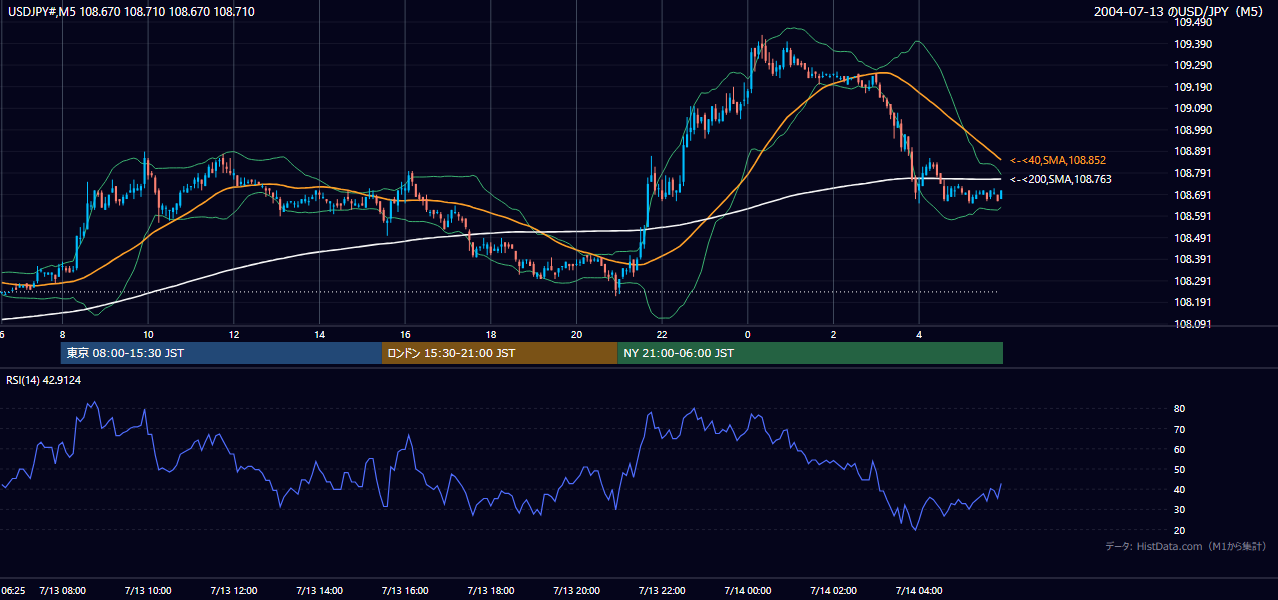This screenshot has width=1278, height=600.
Task: Click the 7/13 18:00 bottom time label
Action: pos(491,590)
